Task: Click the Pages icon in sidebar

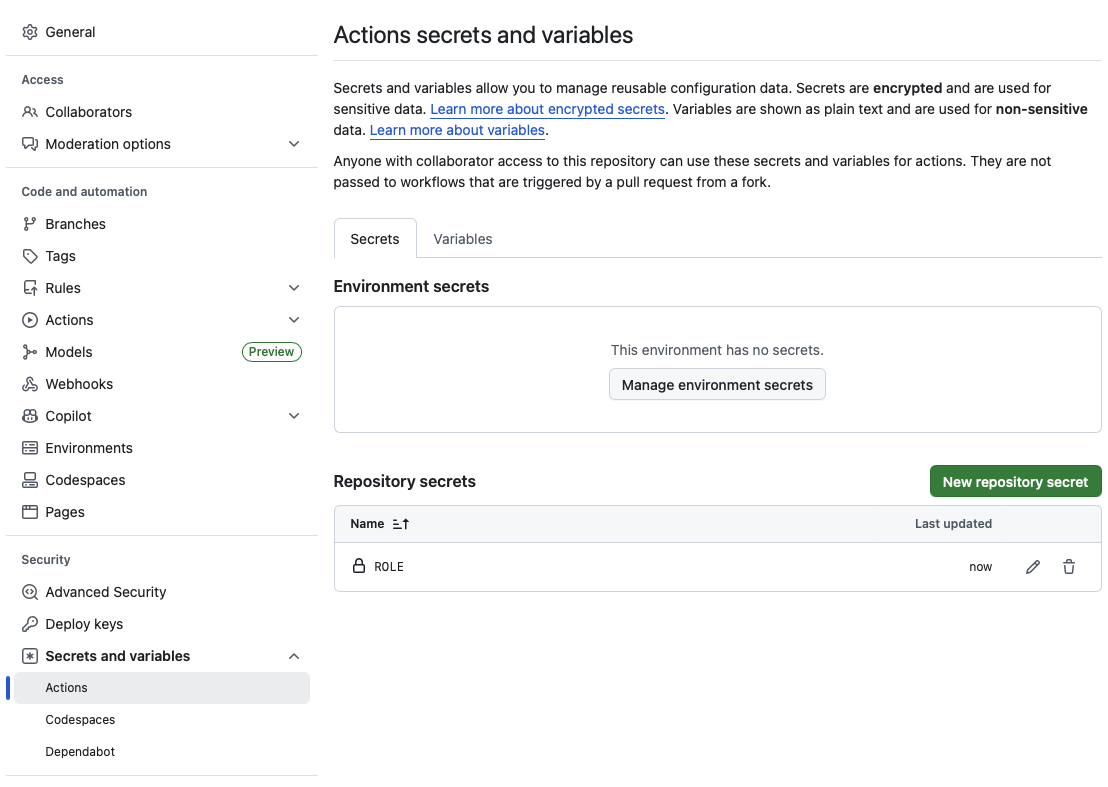Action: (30, 512)
